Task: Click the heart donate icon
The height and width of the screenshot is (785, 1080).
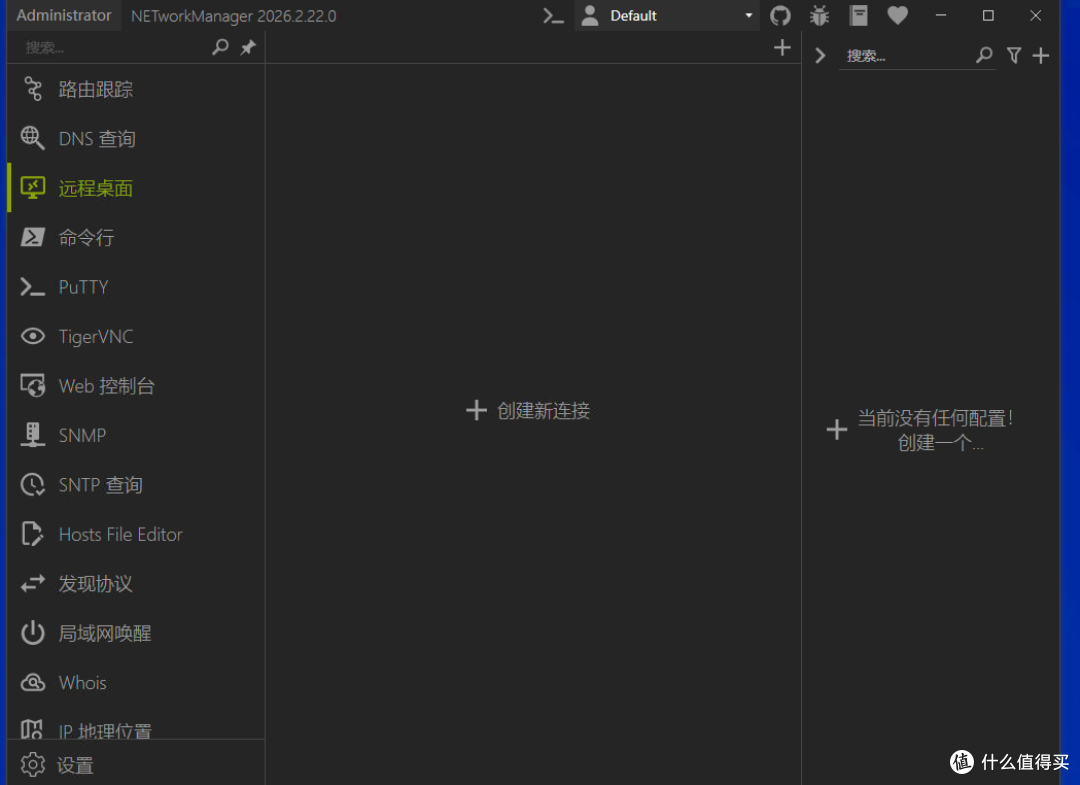Action: click(897, 15)
